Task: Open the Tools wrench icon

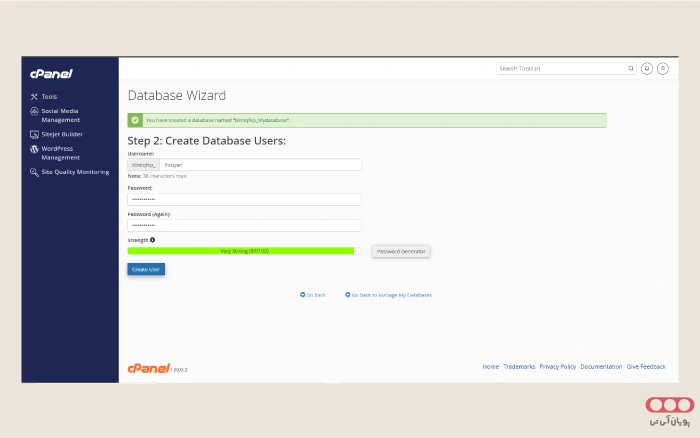Action: 34,96
